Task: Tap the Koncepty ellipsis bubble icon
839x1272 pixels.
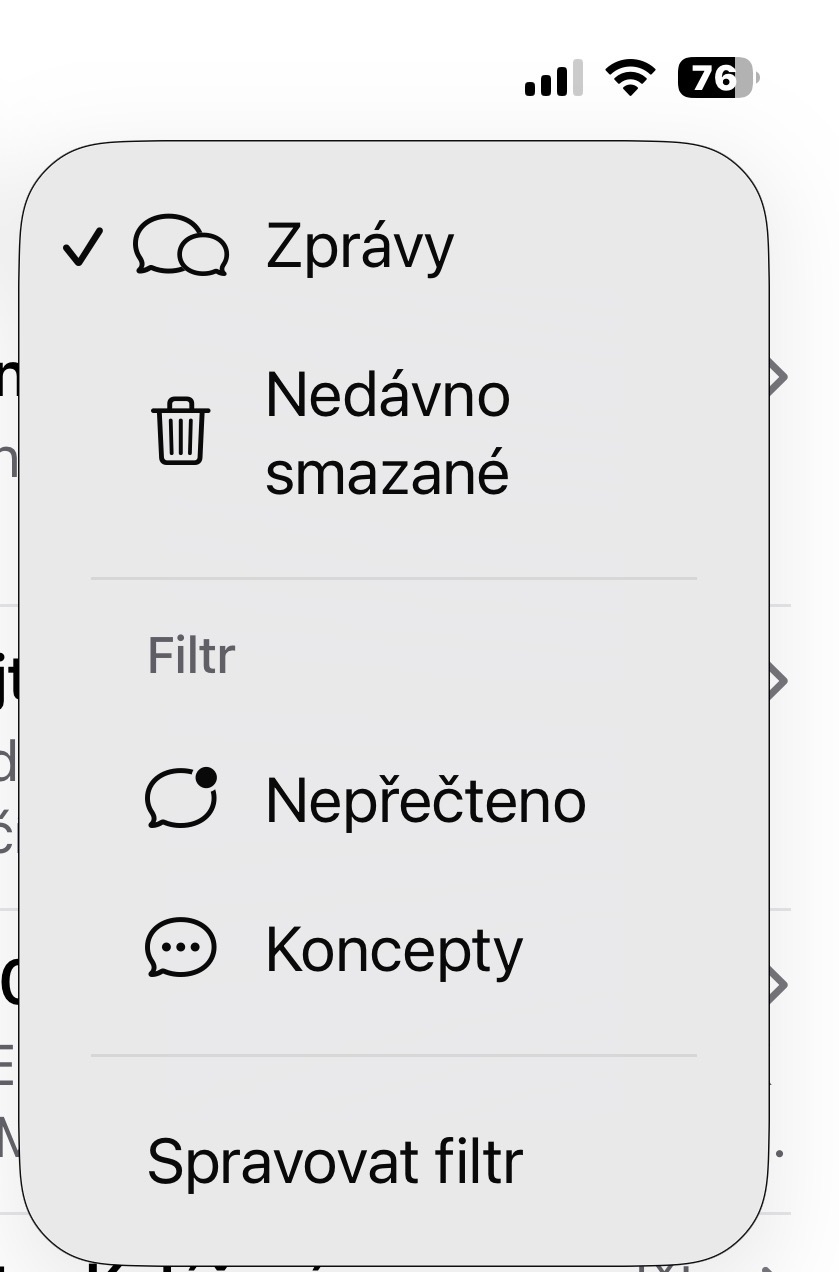Action: tap(181, 948)
